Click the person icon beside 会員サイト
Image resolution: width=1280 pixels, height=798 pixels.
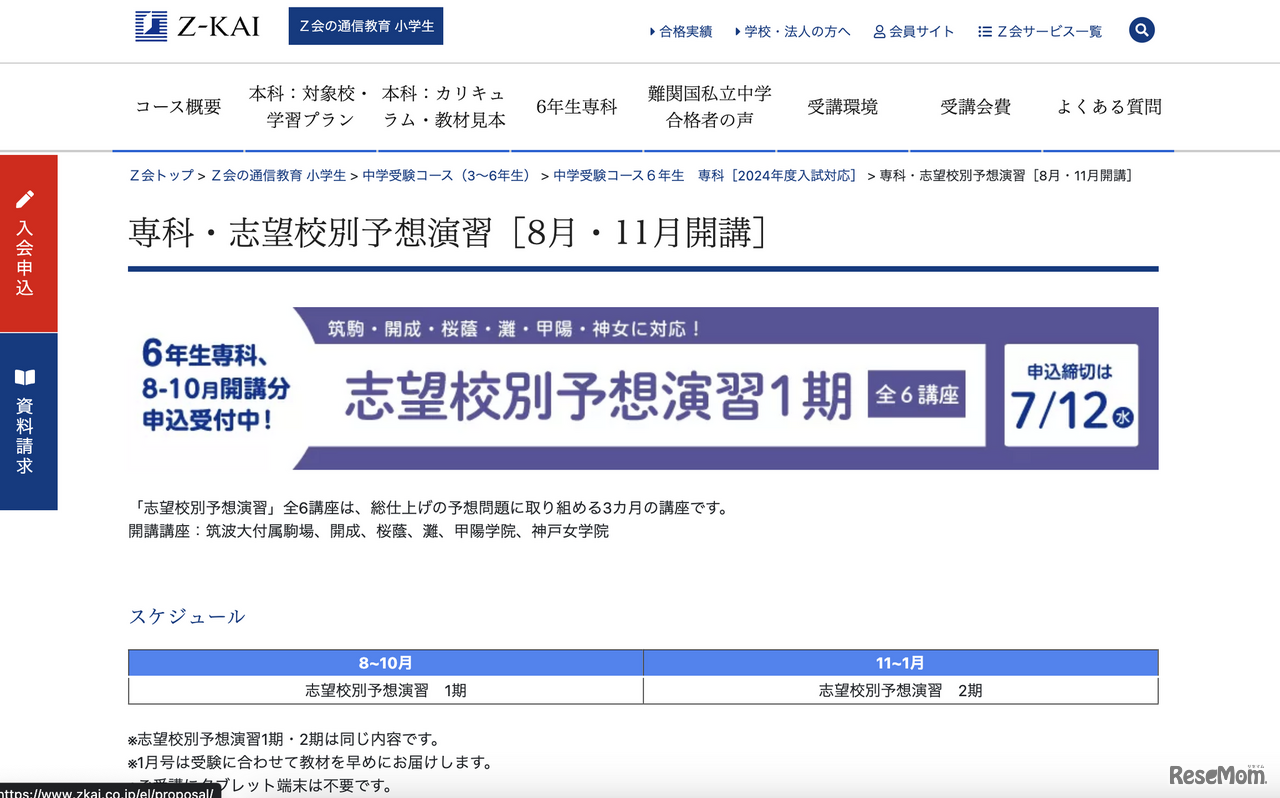[x=877, y=31]
